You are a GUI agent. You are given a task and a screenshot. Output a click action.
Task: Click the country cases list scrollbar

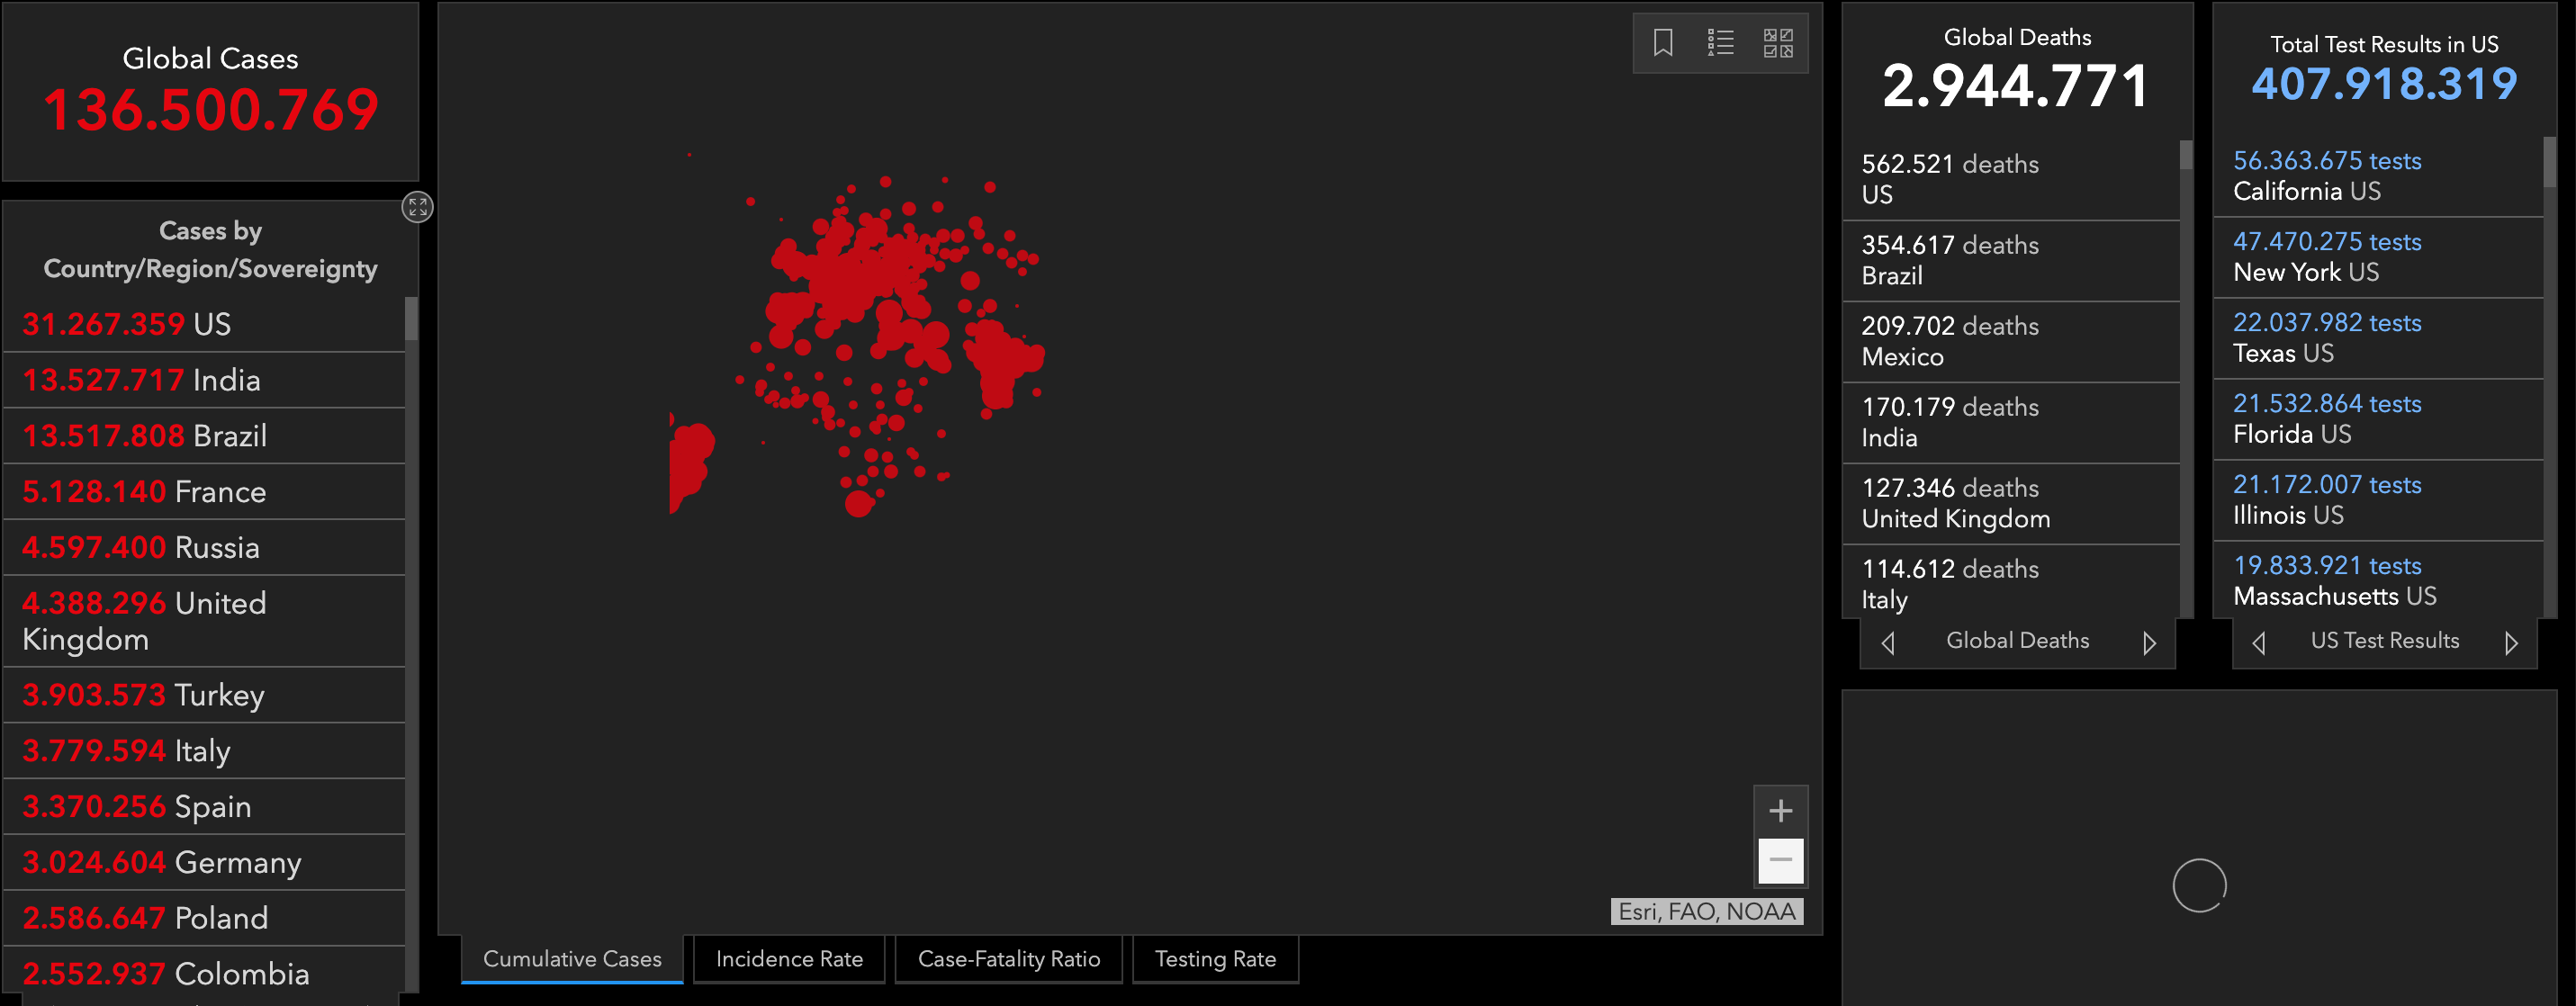[x=411, y=320]
